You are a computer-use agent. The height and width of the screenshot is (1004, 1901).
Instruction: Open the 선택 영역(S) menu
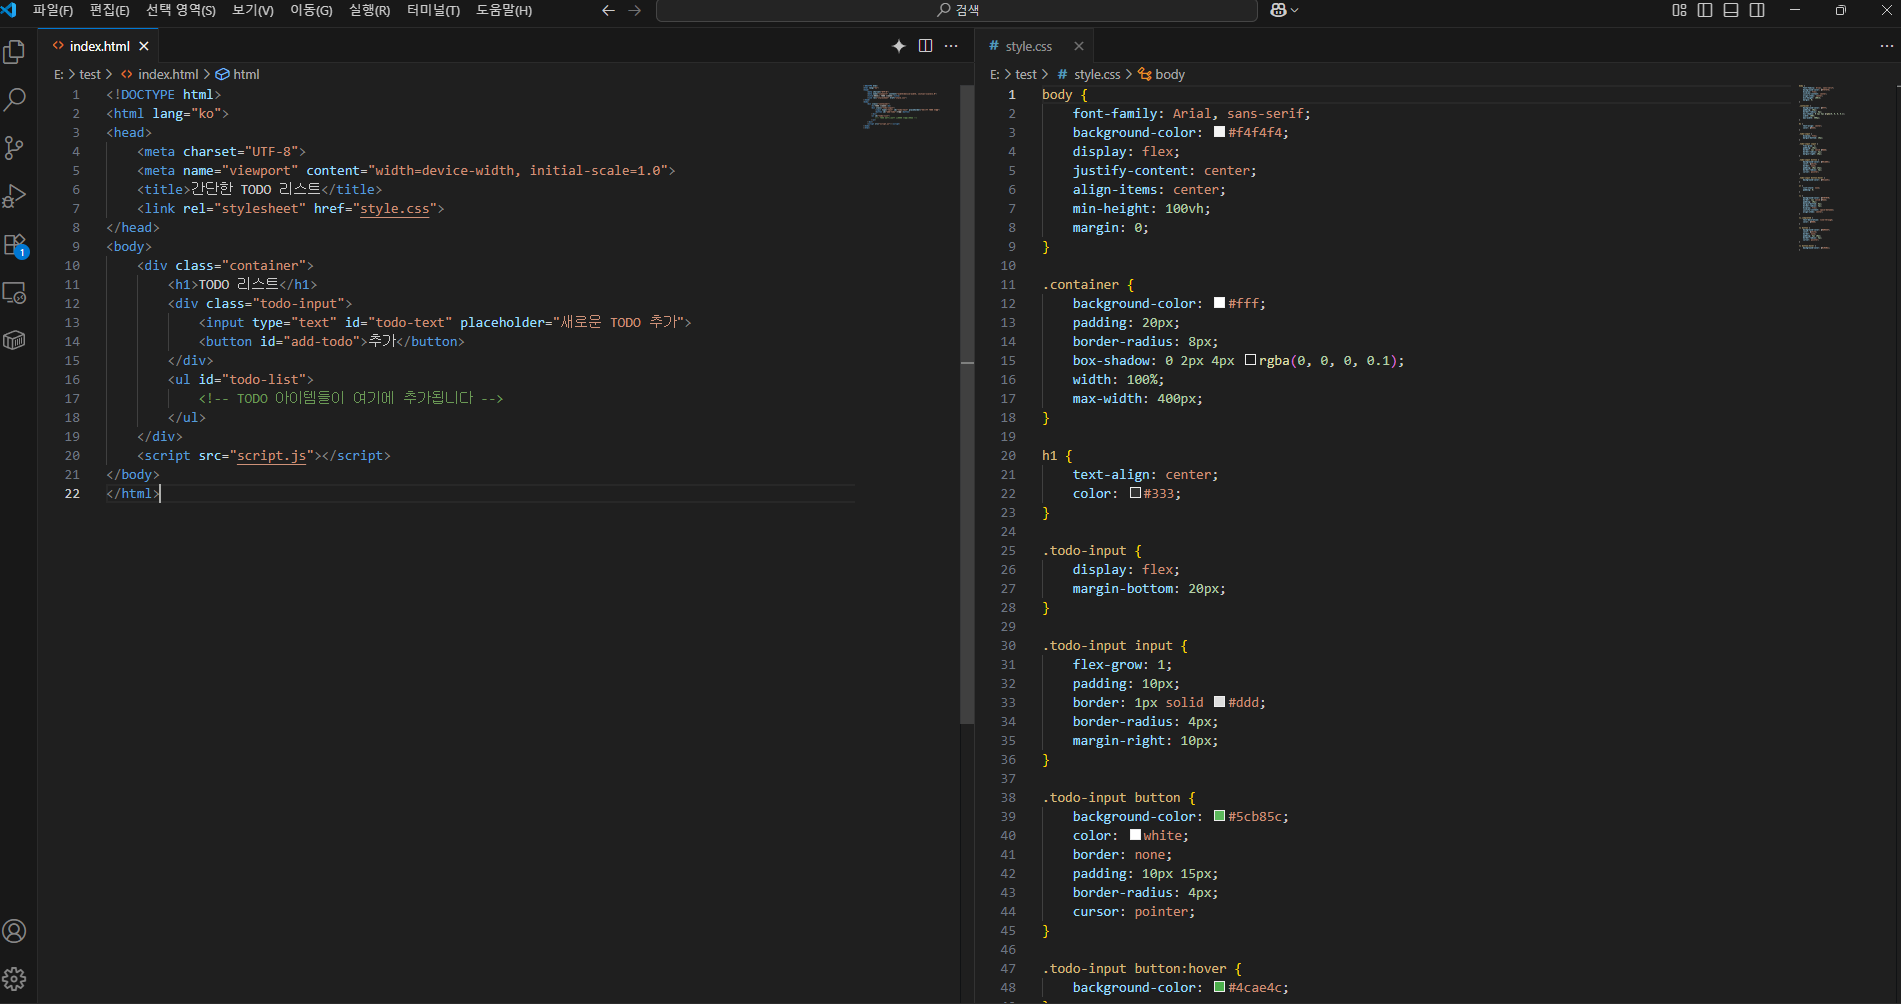coord(181,10)
